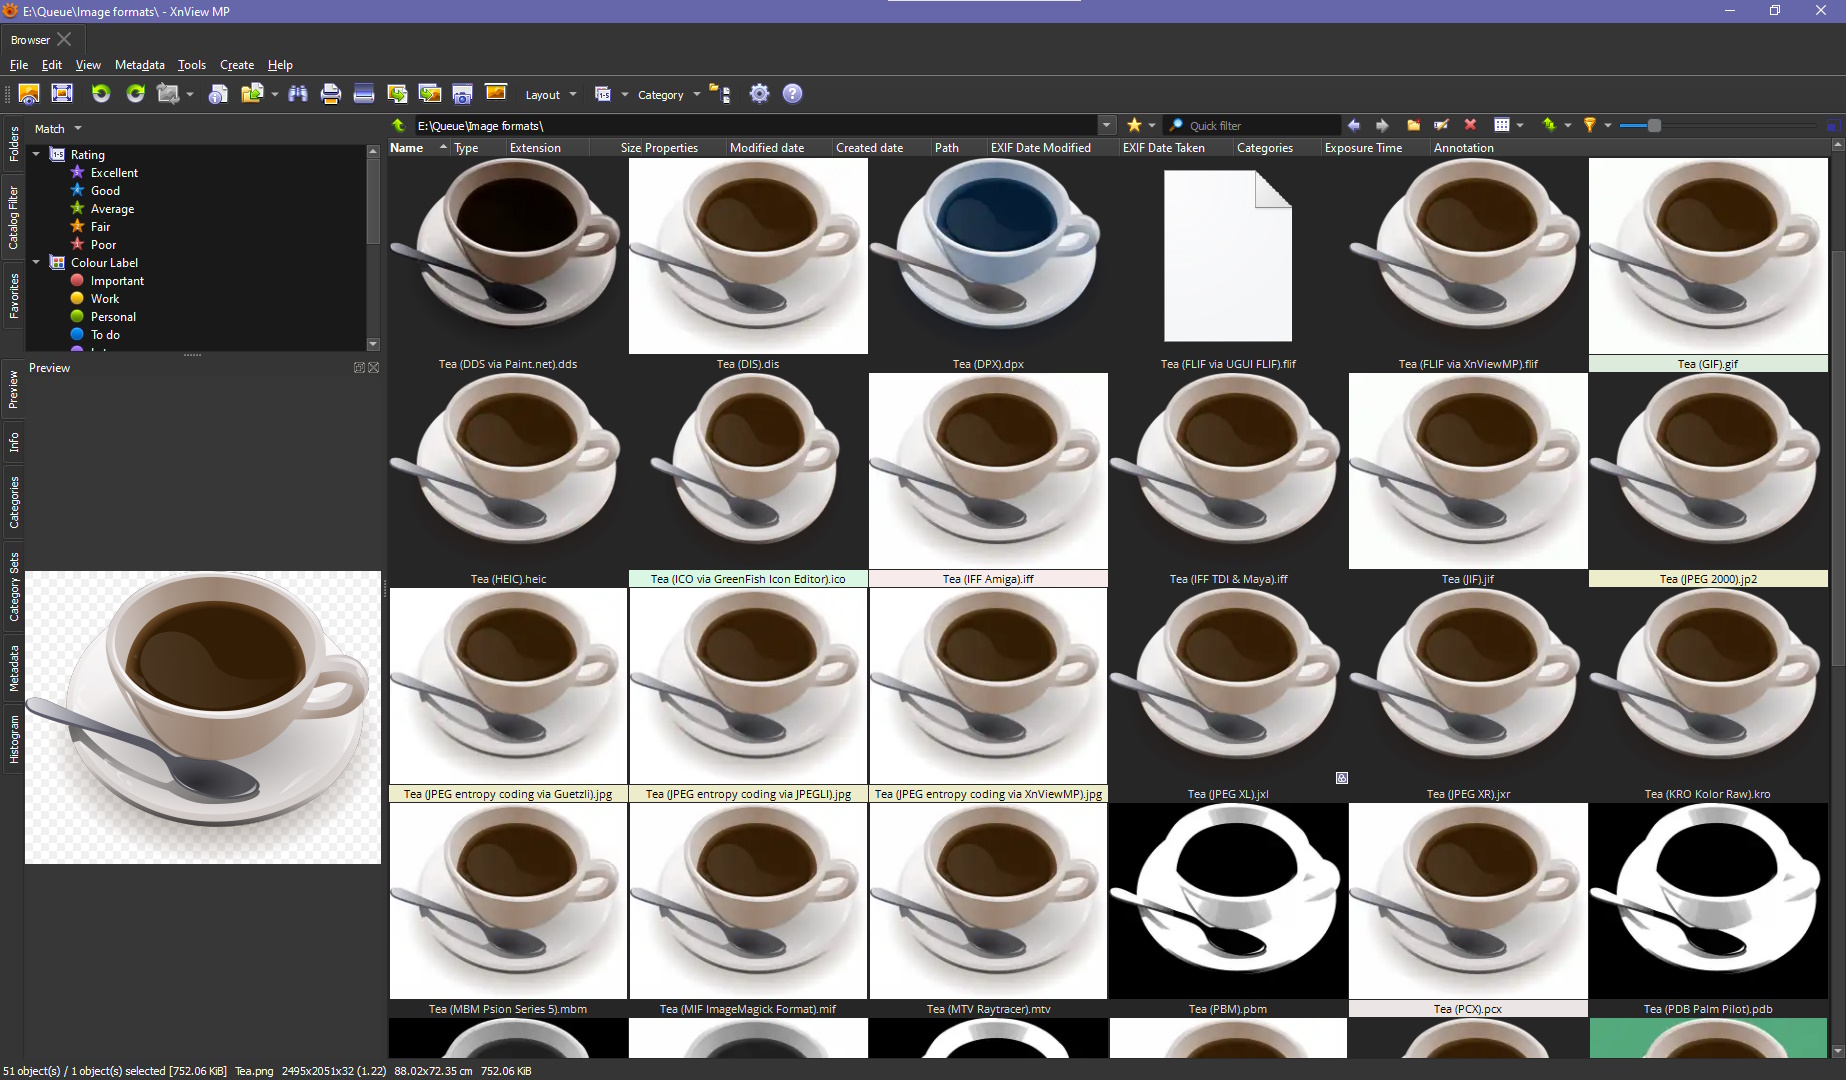Image resolution: width=1846 pixels, height=1080 pixels.
Task: Switch to the Catalog Filter side tab
Action: pos(13,217)
